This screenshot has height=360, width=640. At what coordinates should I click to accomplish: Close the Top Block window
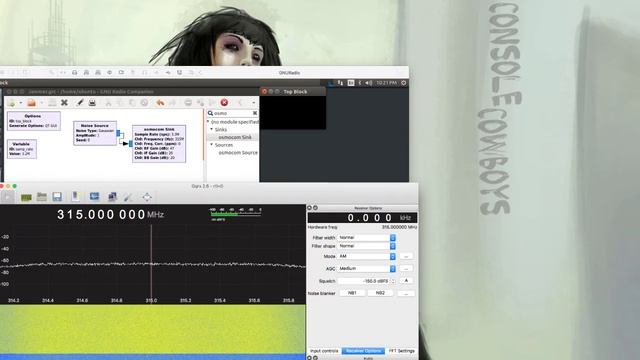coord(264,91)
